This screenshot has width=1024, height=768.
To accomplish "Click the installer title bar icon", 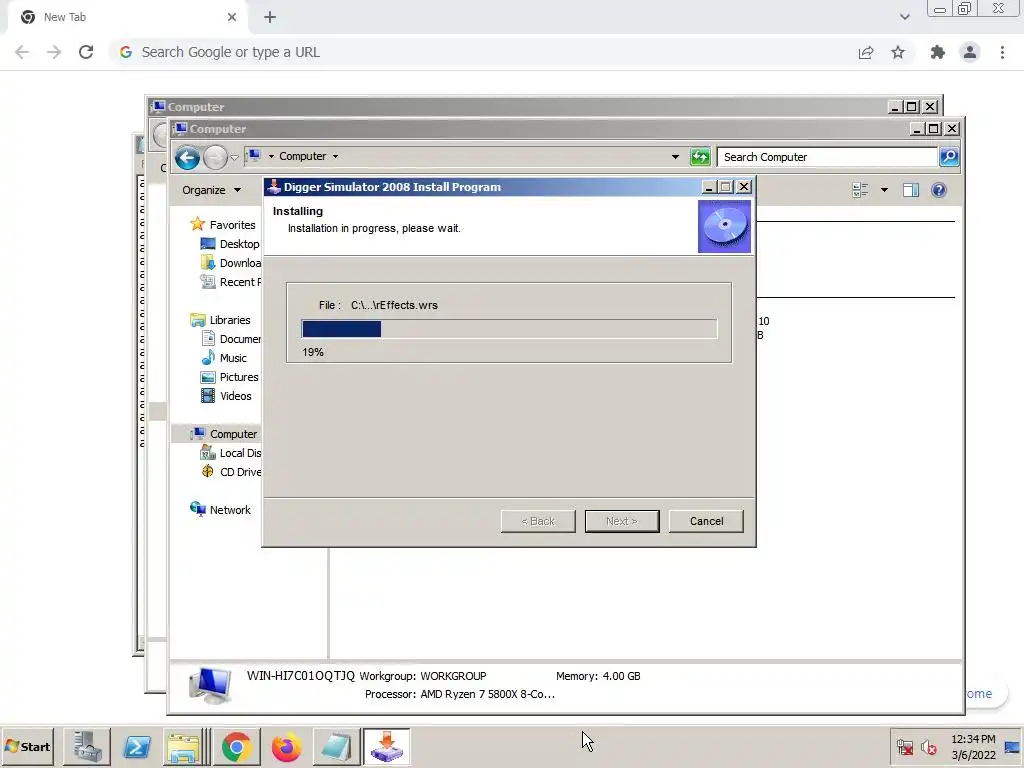I will pyautogui.click(x=274, y=187).
